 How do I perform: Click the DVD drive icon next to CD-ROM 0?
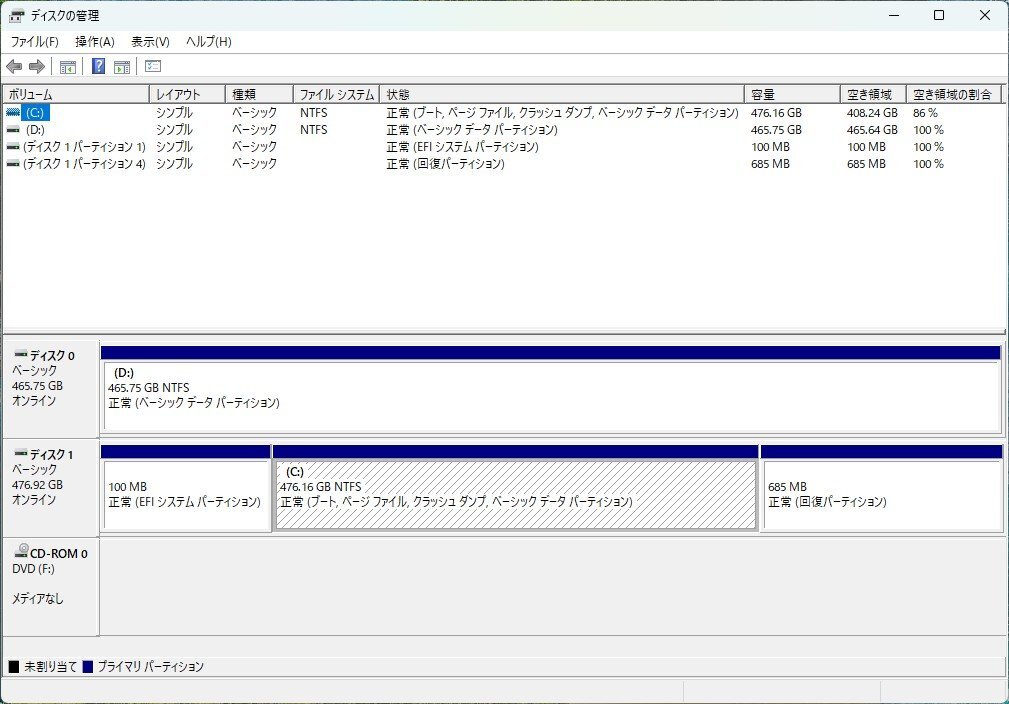(x=21, y=551)
